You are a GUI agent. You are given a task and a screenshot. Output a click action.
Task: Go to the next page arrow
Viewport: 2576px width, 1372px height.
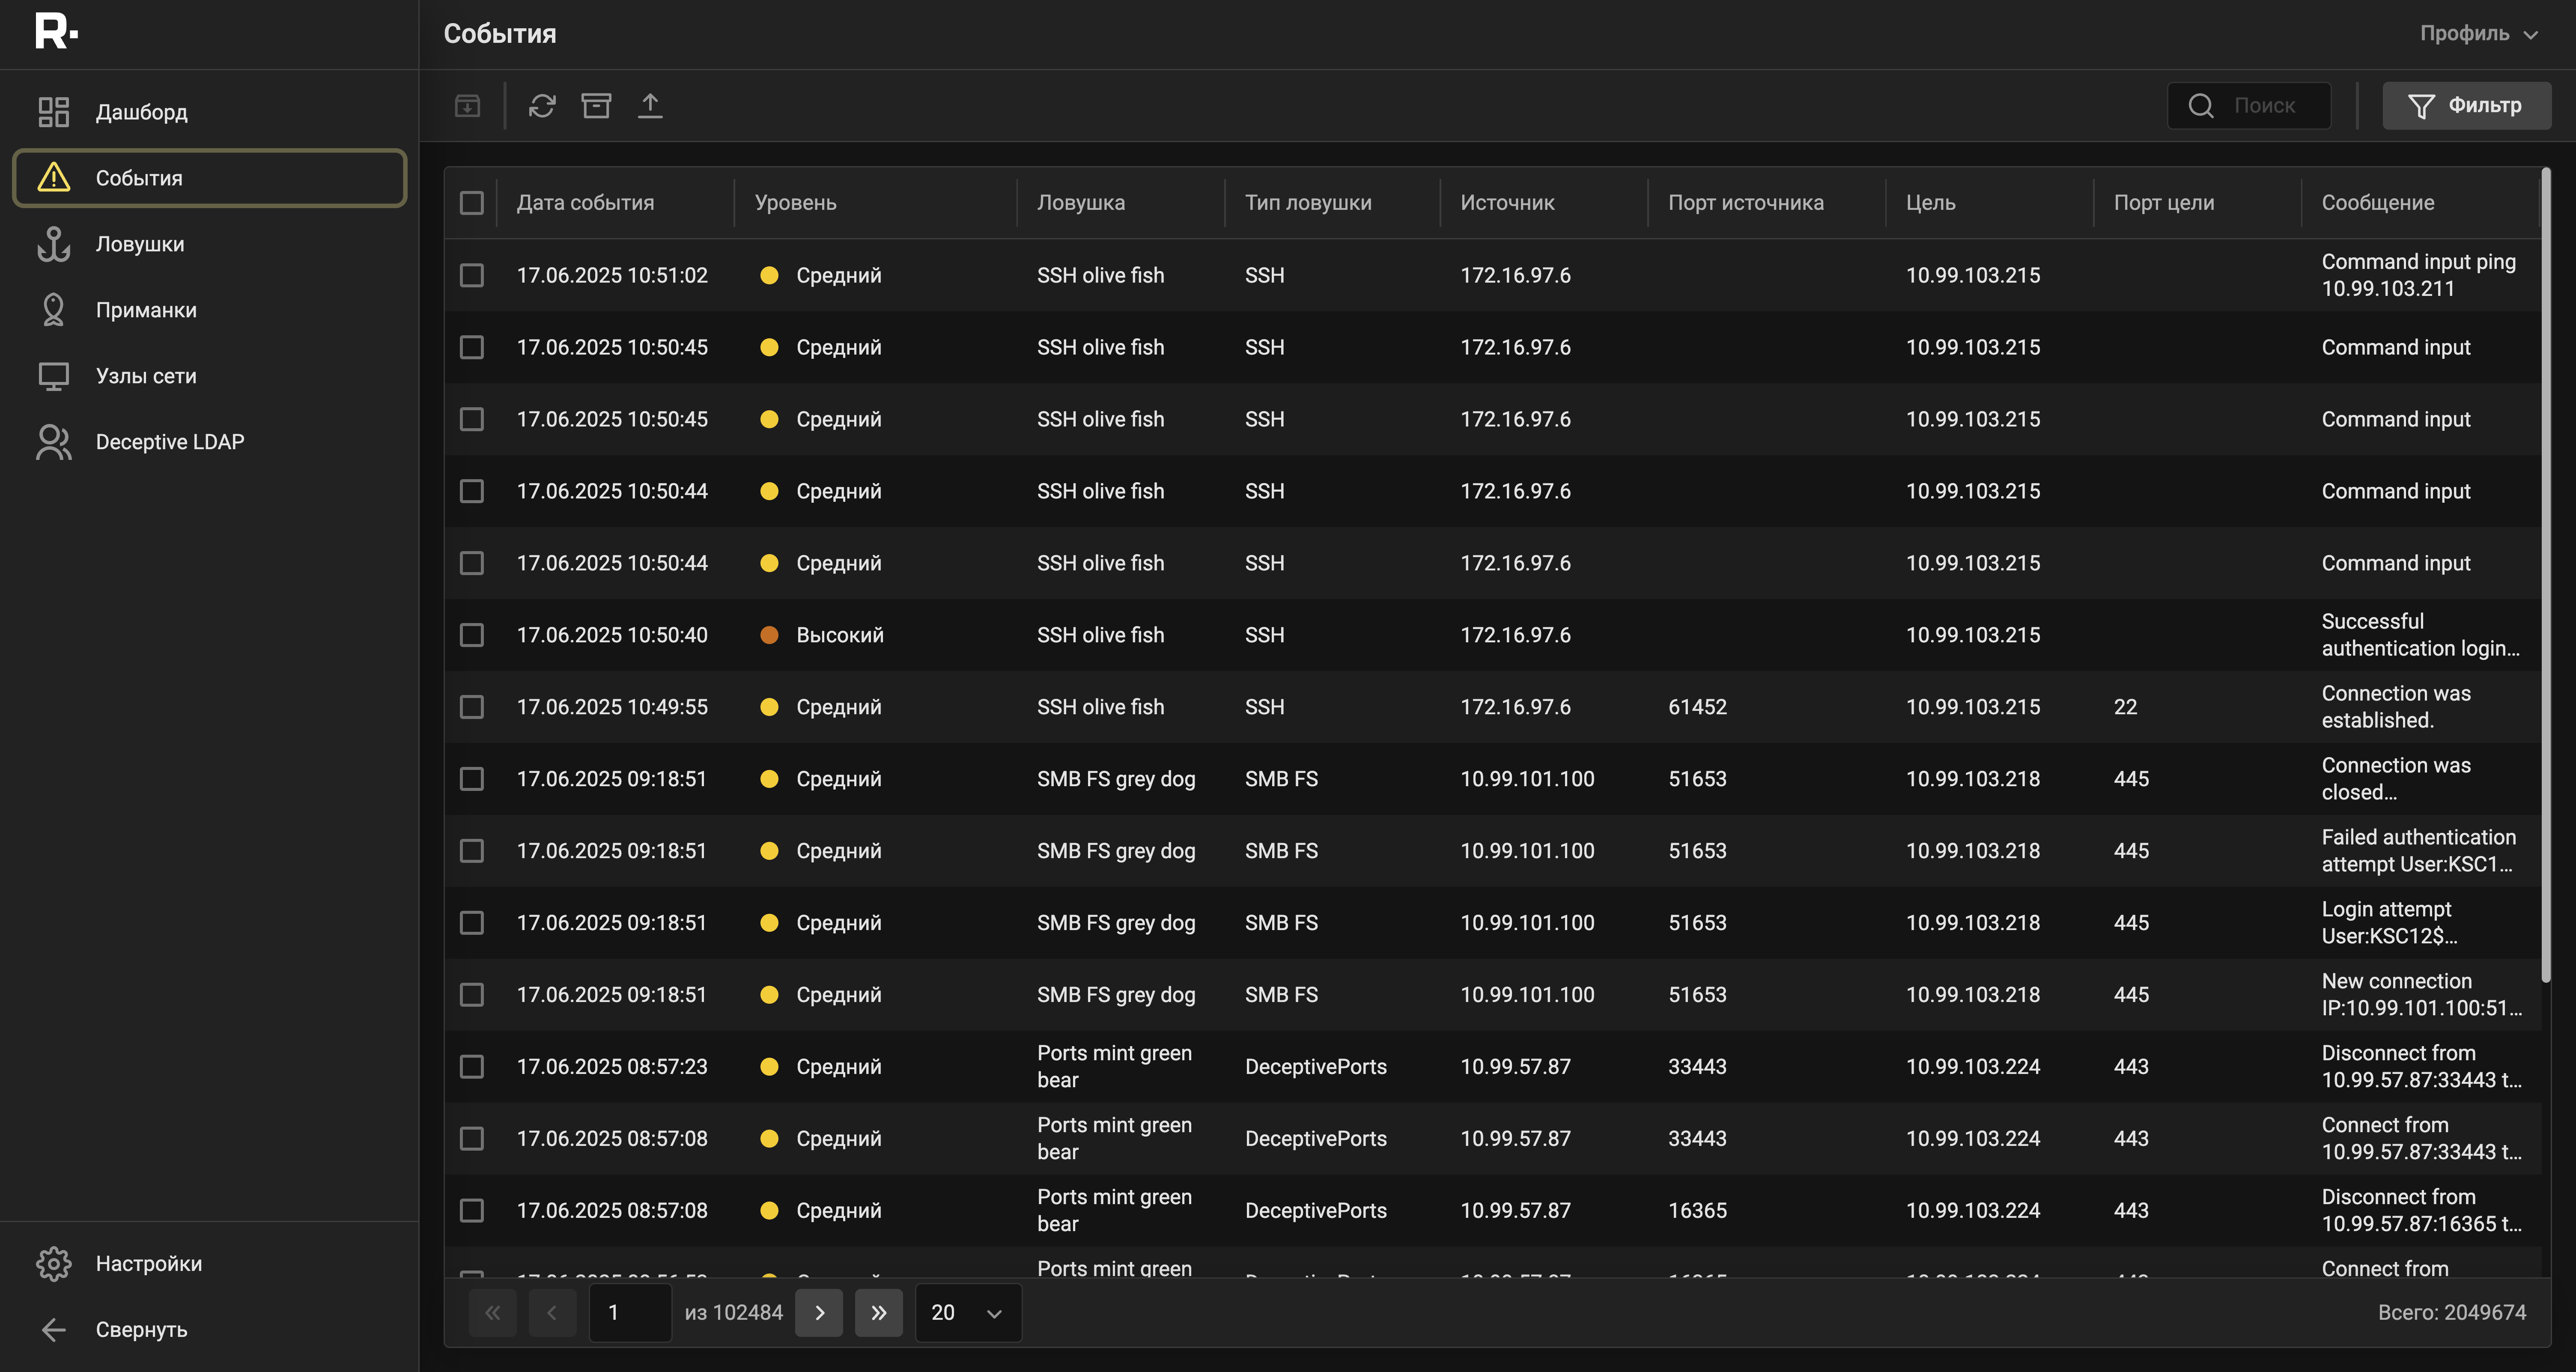click(819, 1312)
